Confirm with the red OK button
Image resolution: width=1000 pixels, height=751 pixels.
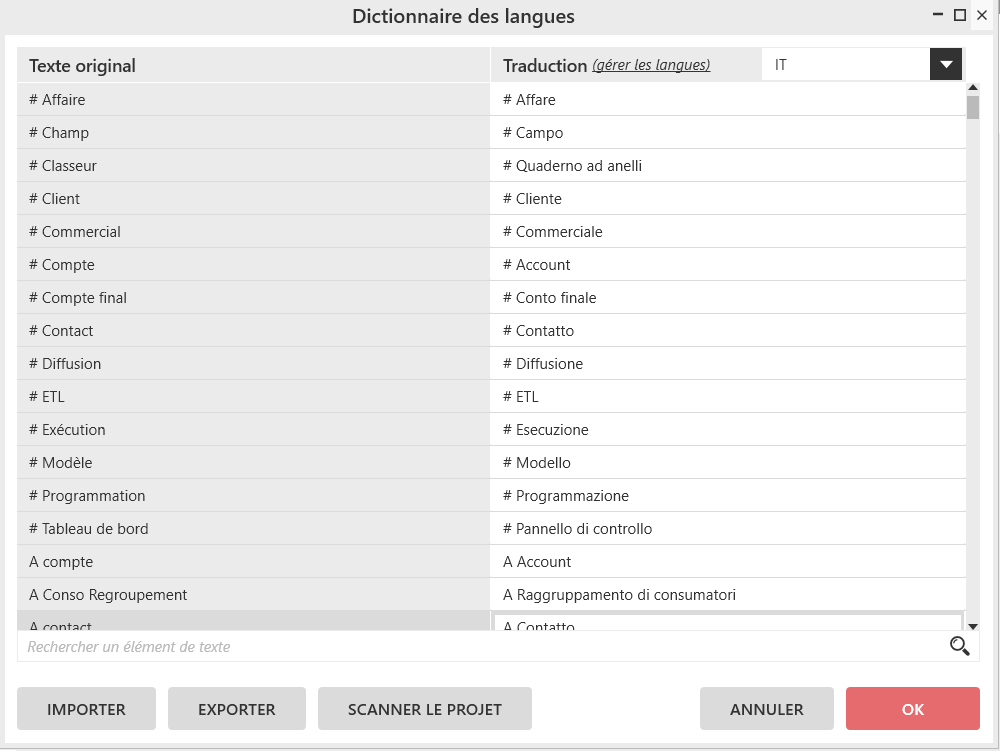pos(912,709)
